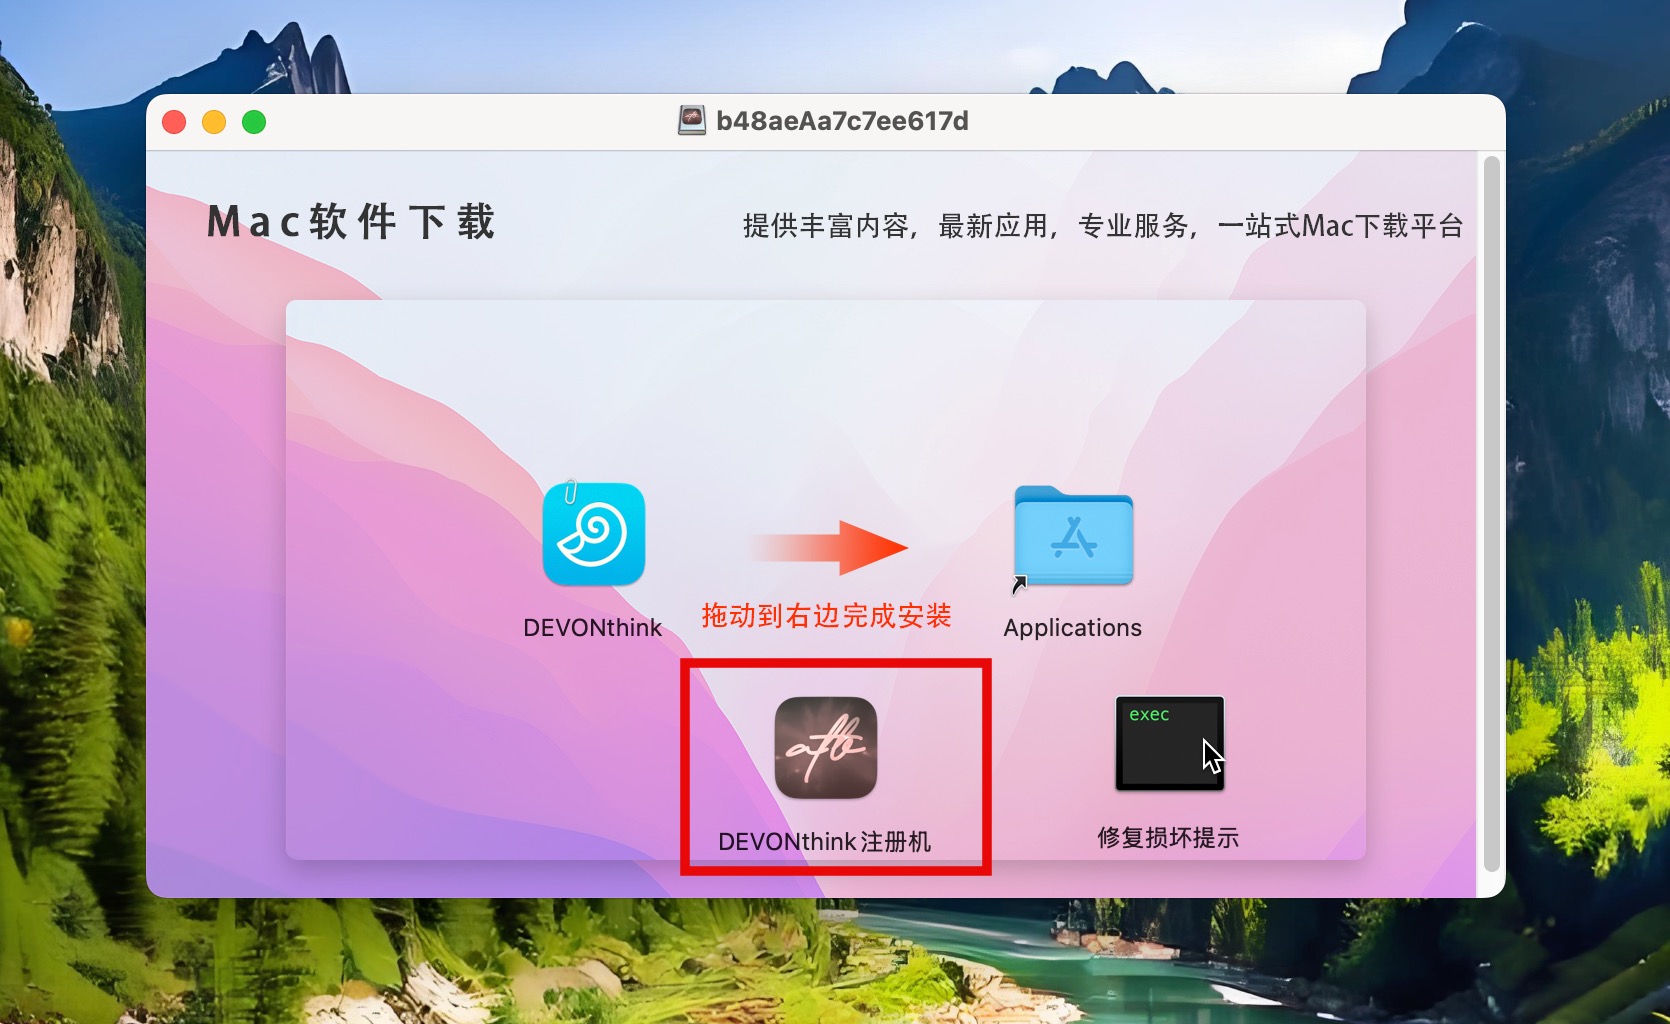1670x1024 pixels.
Task: Click the DEVONthink file name label
Action: (592, 628)
